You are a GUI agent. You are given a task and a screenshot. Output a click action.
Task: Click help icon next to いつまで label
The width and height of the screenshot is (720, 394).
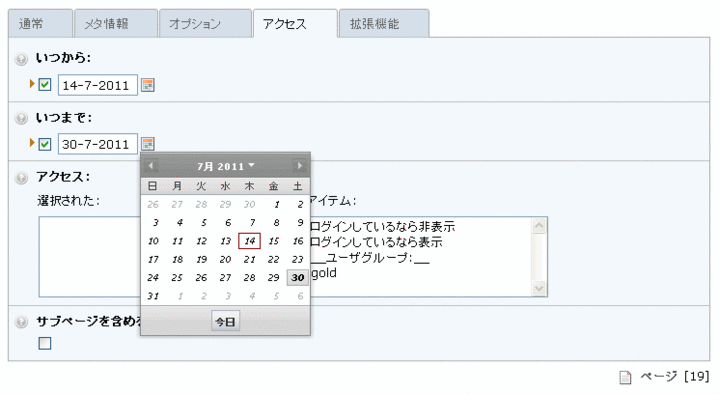click(21, 118)
